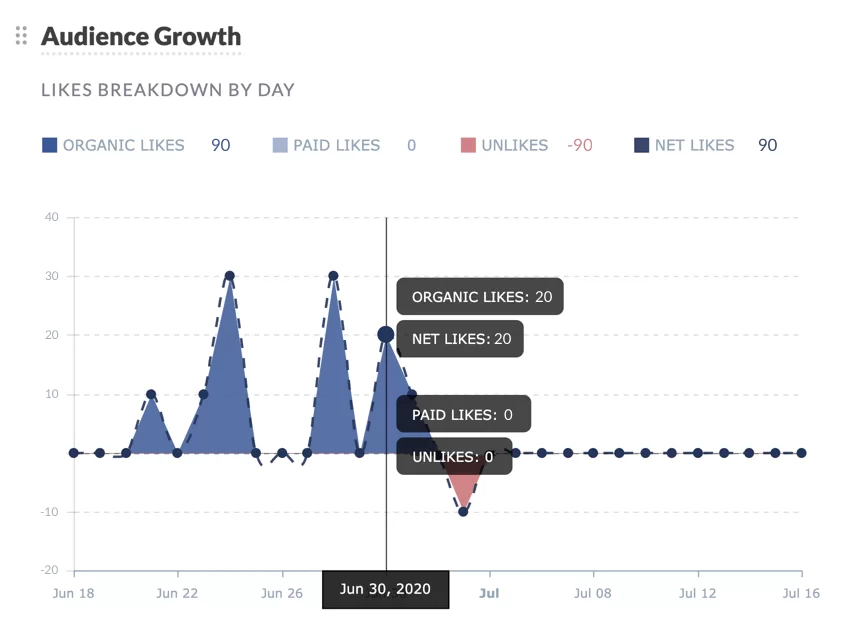Toggle the UNLIKES legend label
This screenshot has height=633, width=846.
point(514,145)
